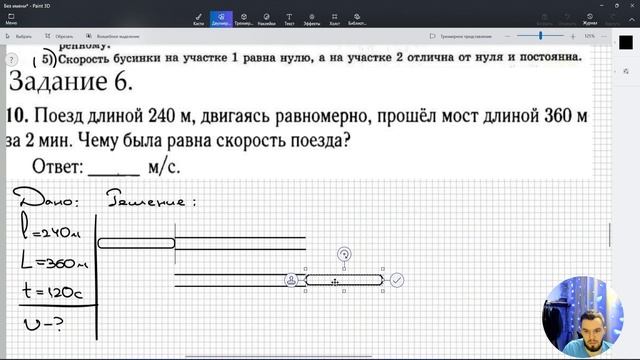The height and width of the screenshot is (360, 640).
Task: Open the Наклейки stickers tab
Action: 267,19
